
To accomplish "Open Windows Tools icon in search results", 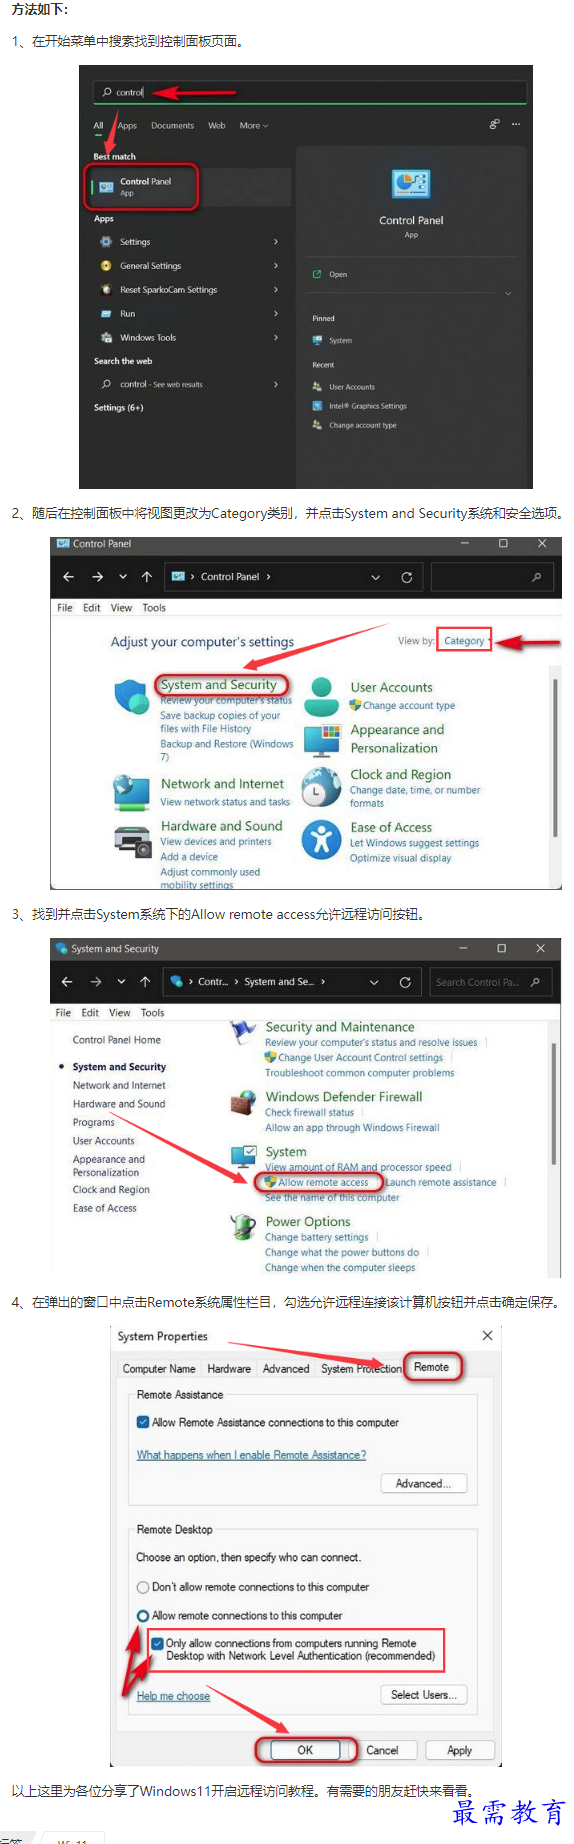I will tap(106, 338).
